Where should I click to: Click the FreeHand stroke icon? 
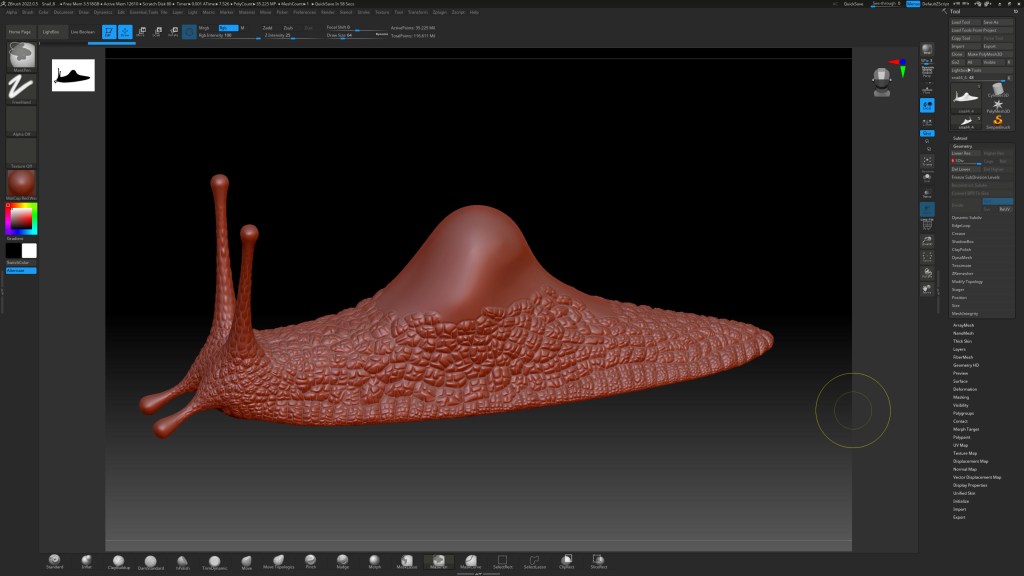click(21, 88)
